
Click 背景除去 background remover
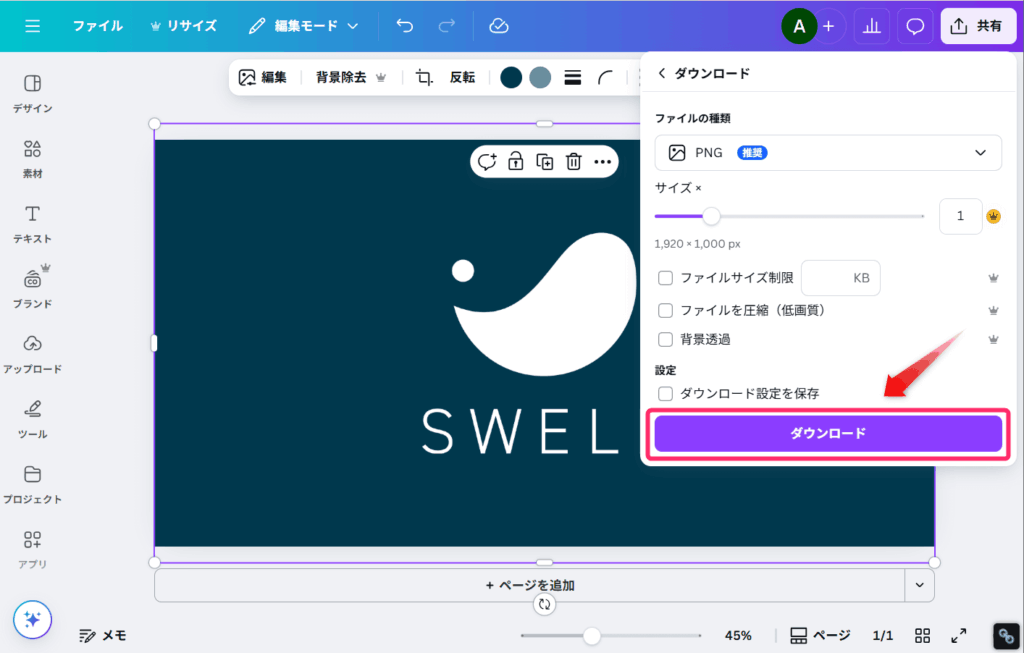(x=351, y=78)
